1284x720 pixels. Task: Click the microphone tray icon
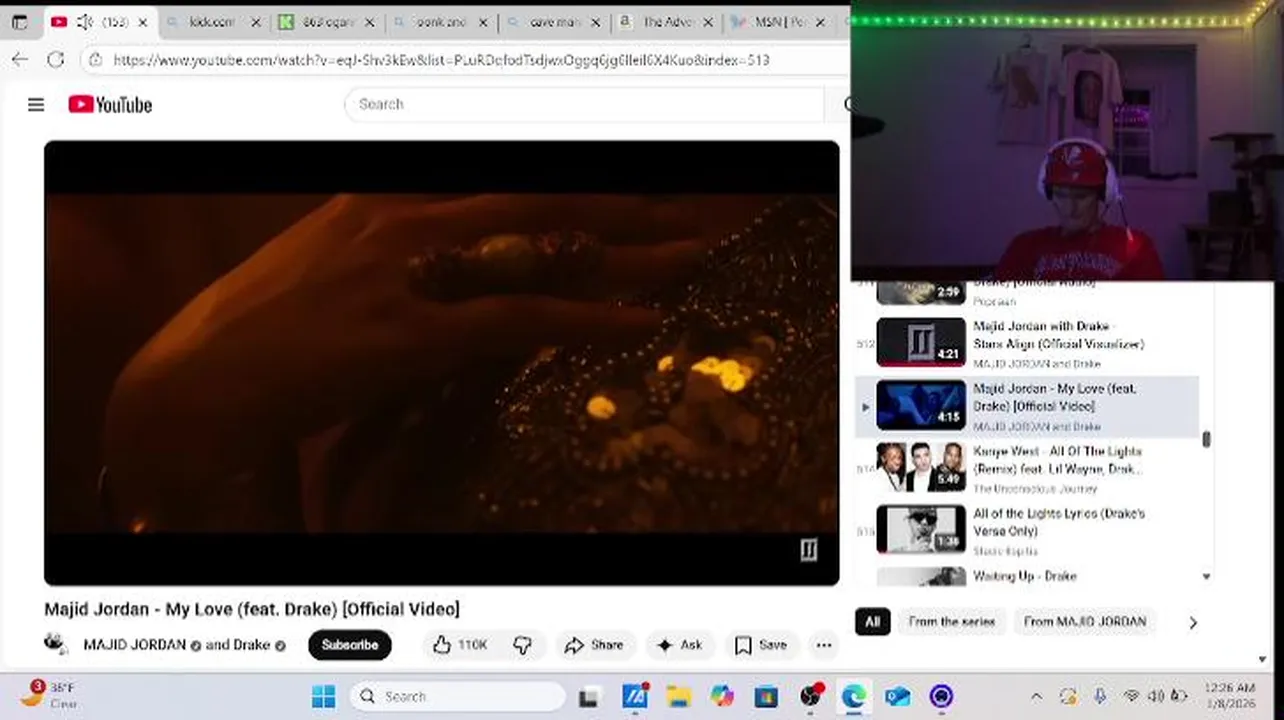(x=1099, y=696)
